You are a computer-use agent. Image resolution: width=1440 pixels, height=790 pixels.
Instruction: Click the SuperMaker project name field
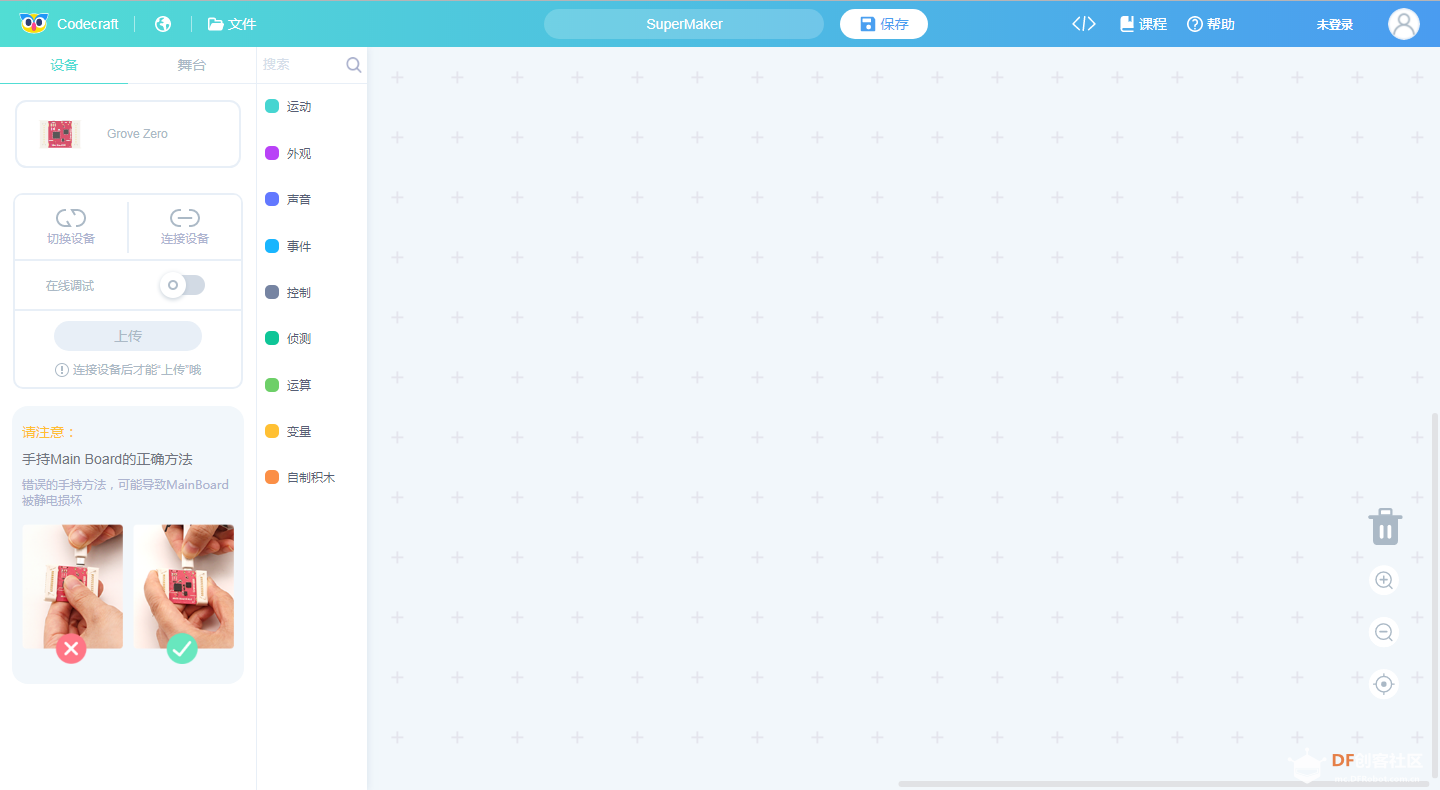pyautogui.click(x=684, y=24)
